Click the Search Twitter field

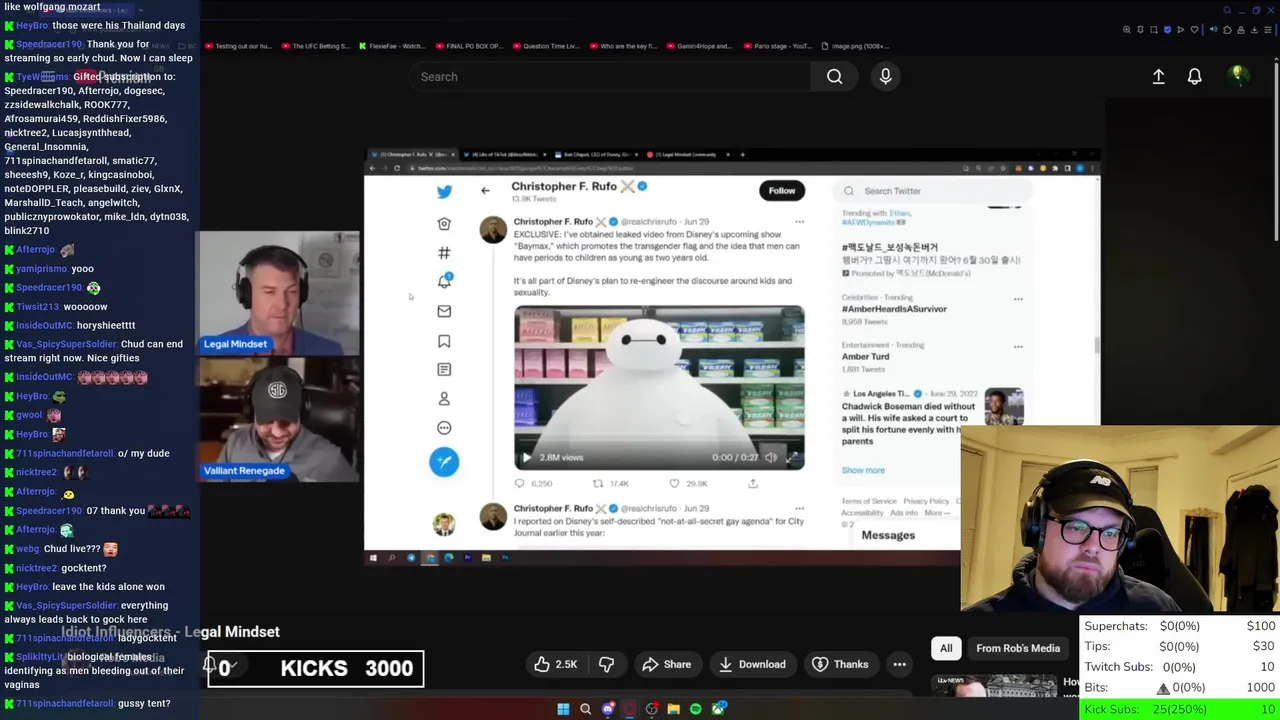coord(930,191)
